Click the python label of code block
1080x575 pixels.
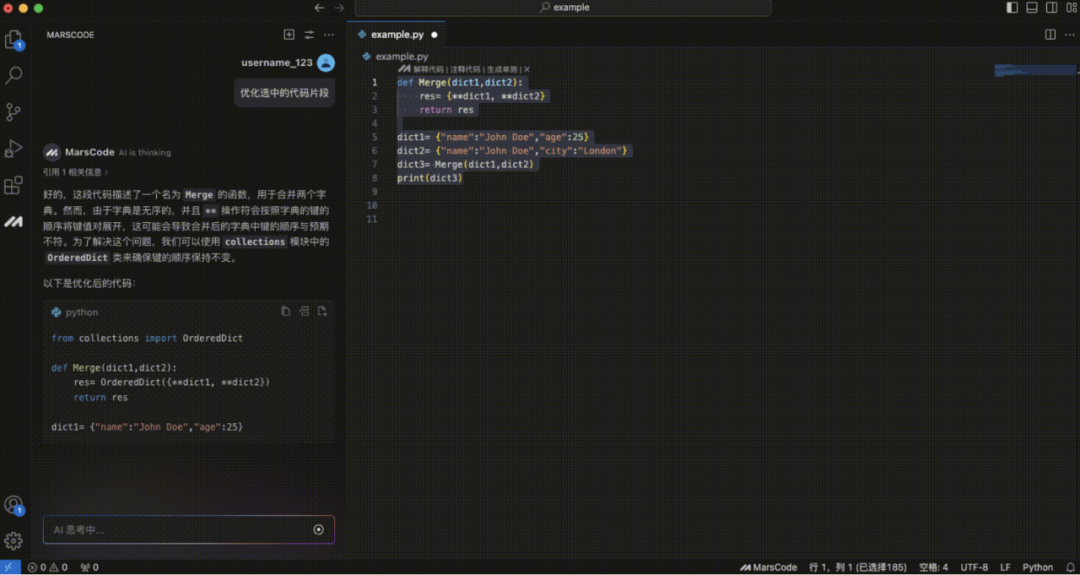pyautogui.click(x=82, y=312)
